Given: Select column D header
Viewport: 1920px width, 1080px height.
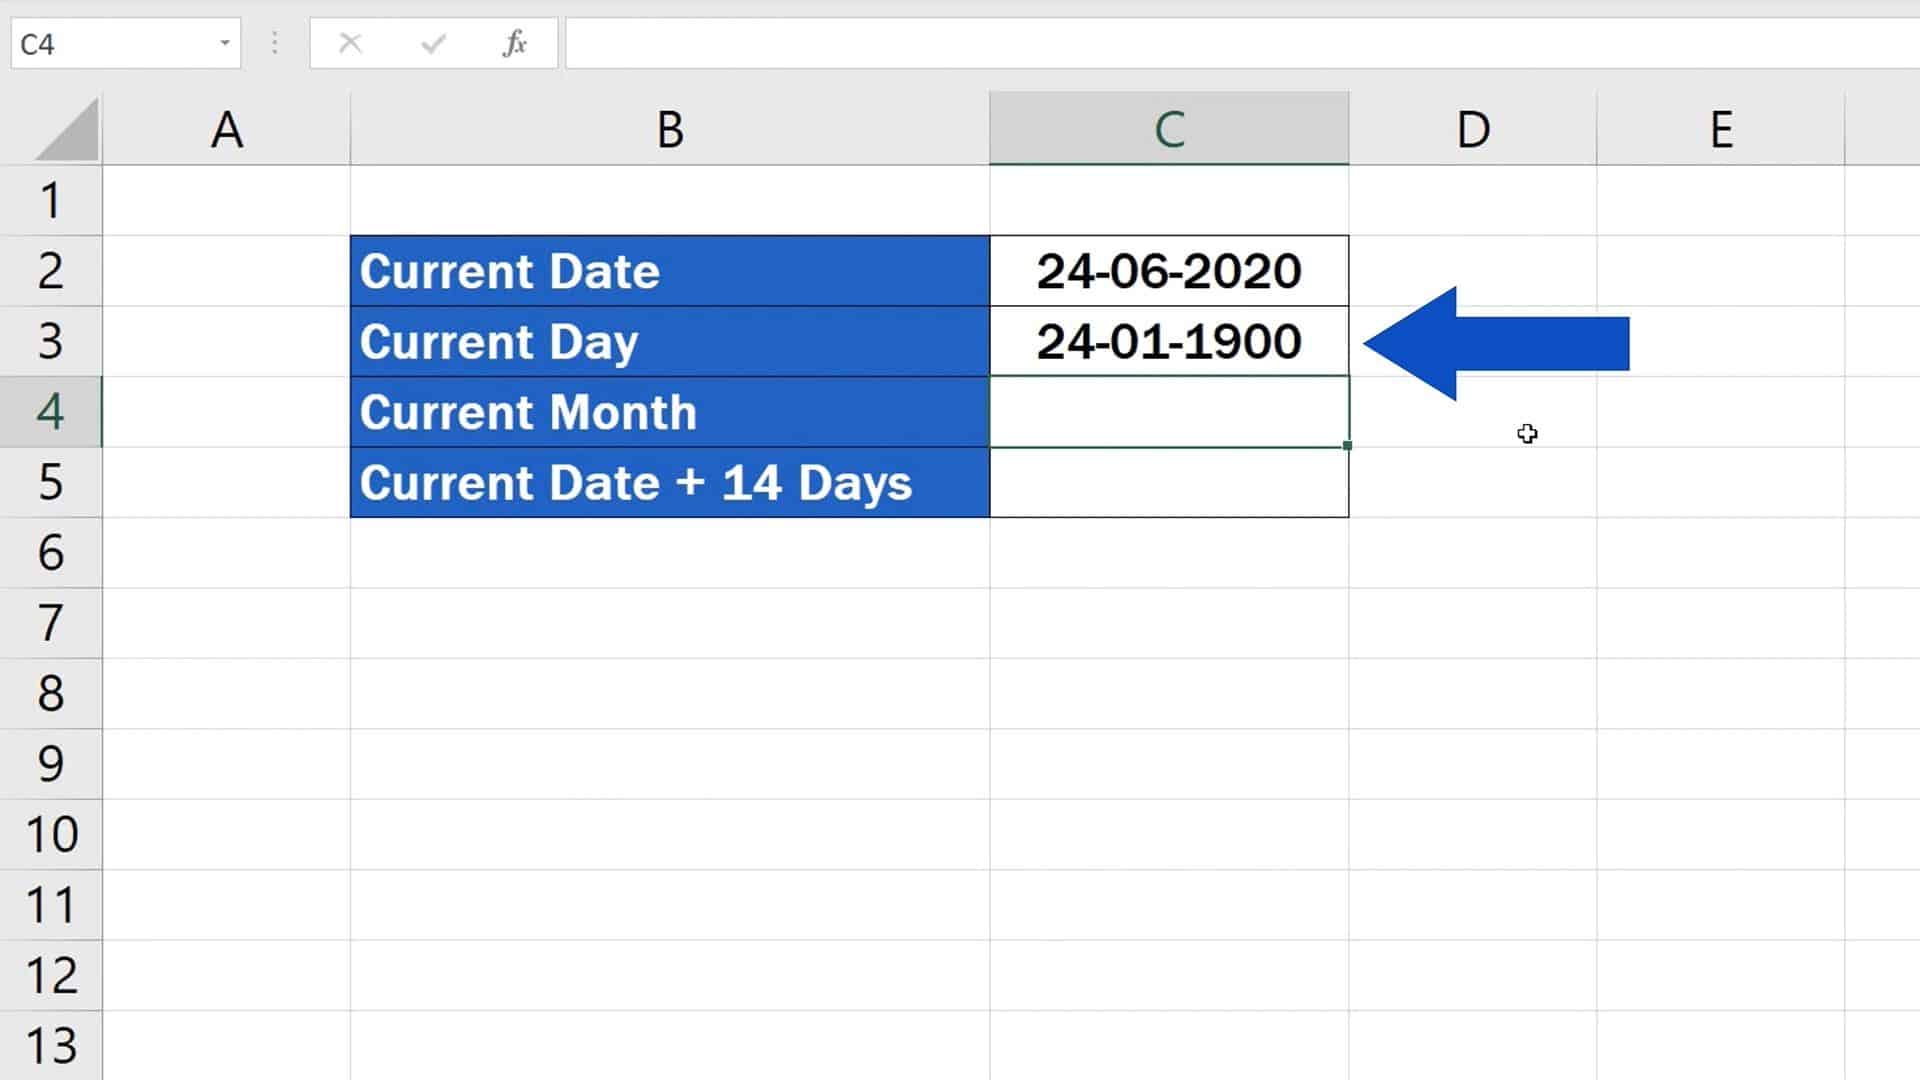Looking at the screenshot, I should pos(1472,129).
